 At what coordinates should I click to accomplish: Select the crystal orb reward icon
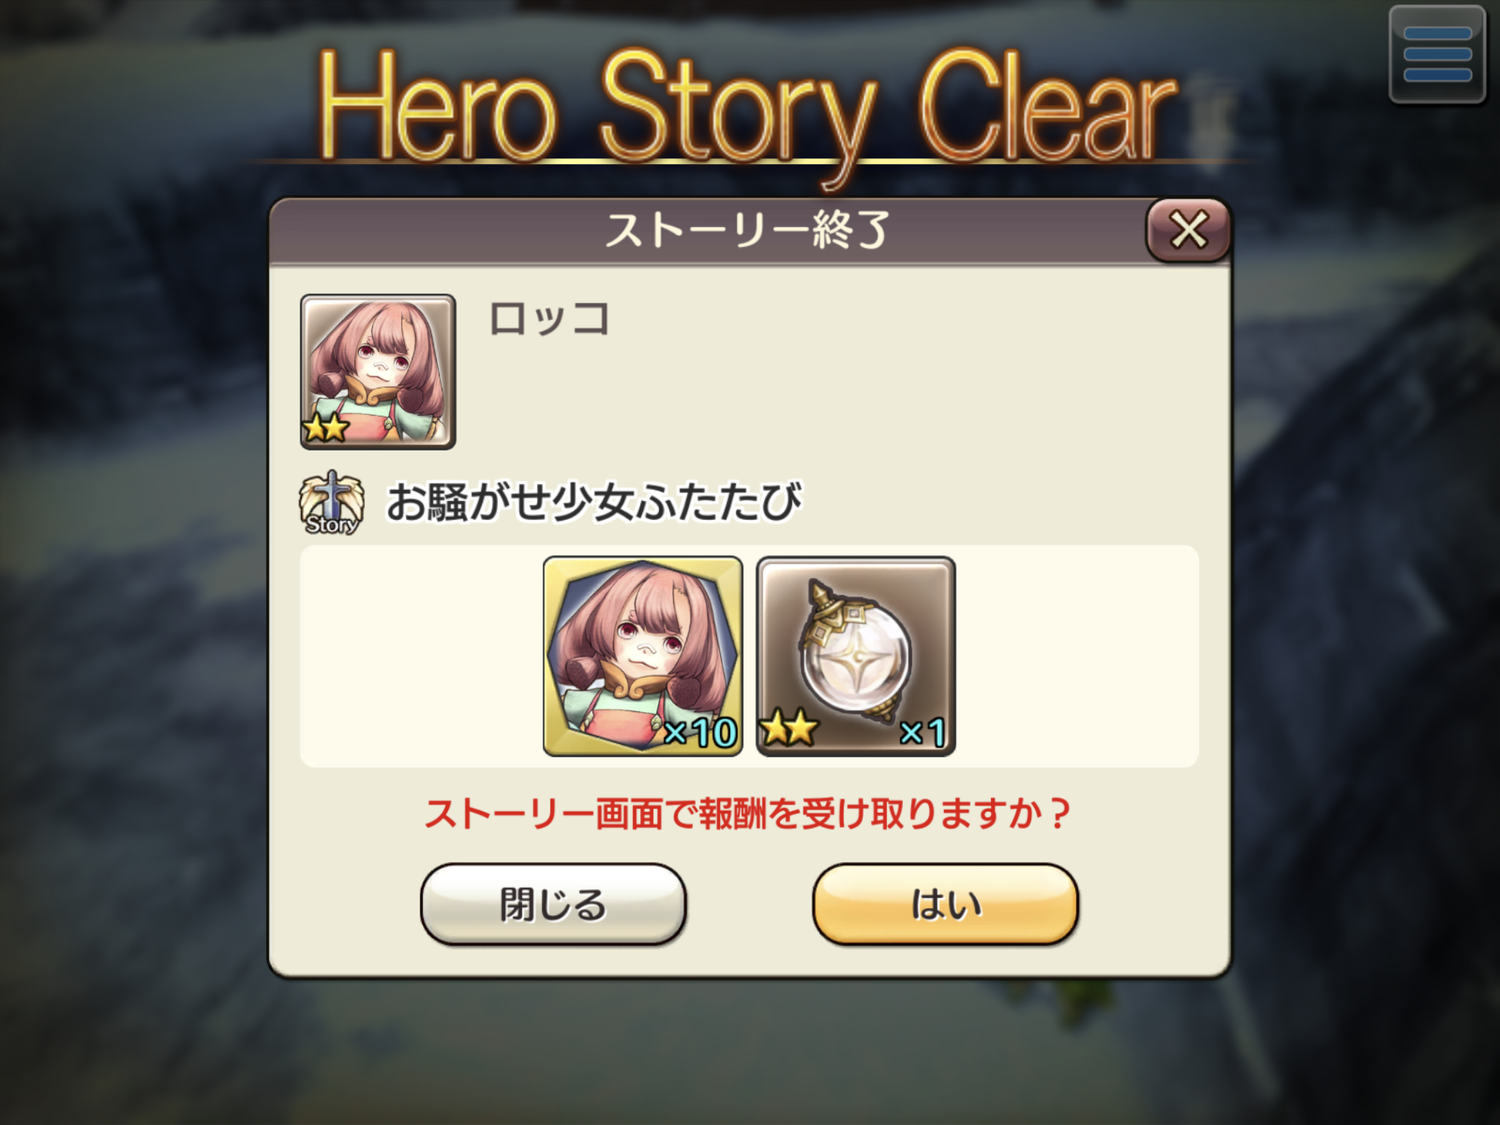(x=856, y=656)
